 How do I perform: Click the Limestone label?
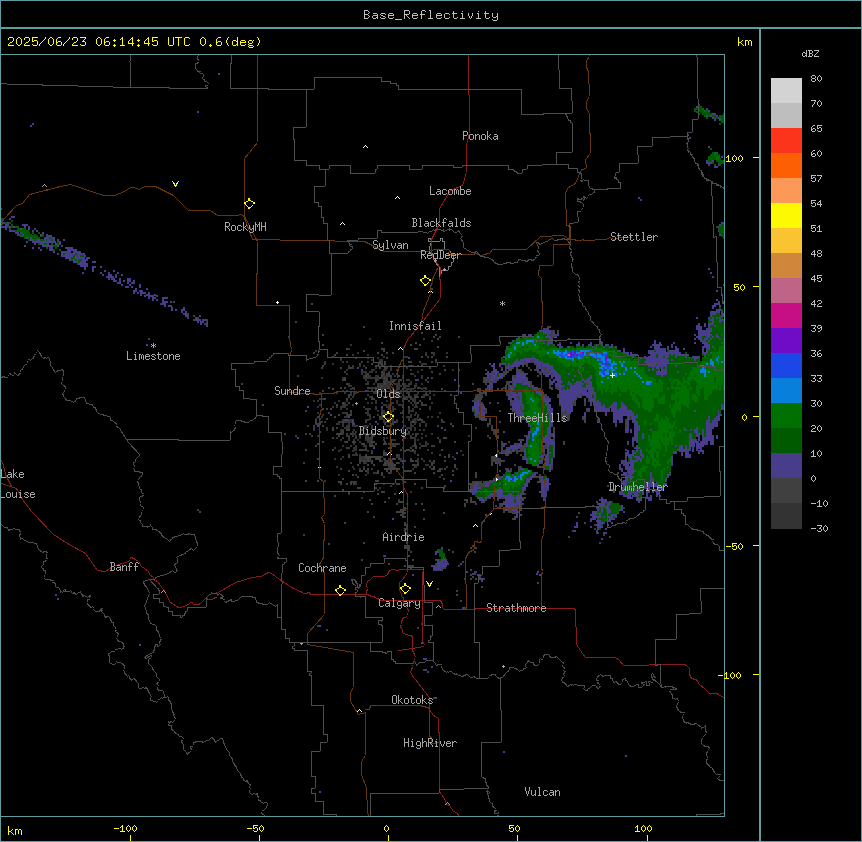point(153,356)
